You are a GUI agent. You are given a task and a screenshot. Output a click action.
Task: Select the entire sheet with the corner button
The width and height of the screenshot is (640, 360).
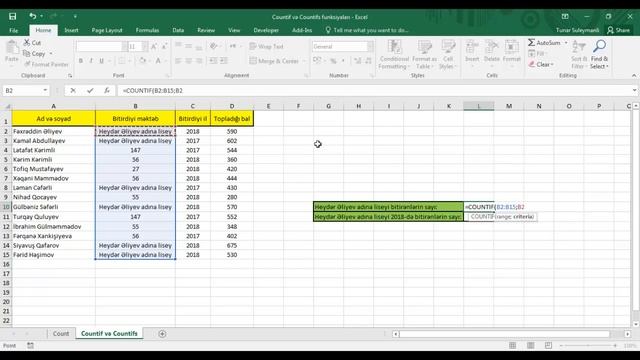coord(6,106)
